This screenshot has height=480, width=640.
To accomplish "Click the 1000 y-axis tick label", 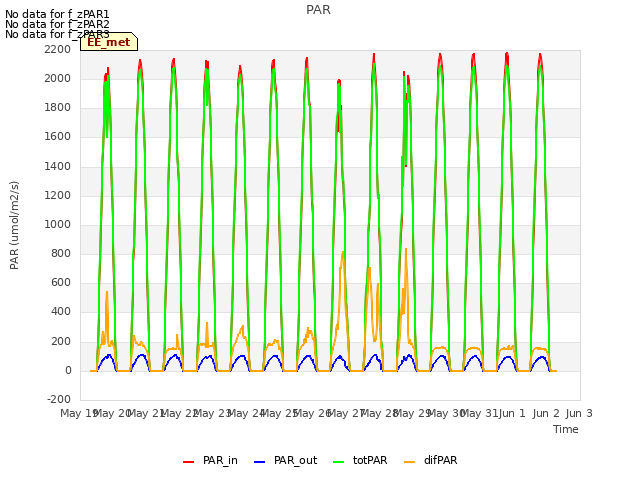I will click(58, 224).
